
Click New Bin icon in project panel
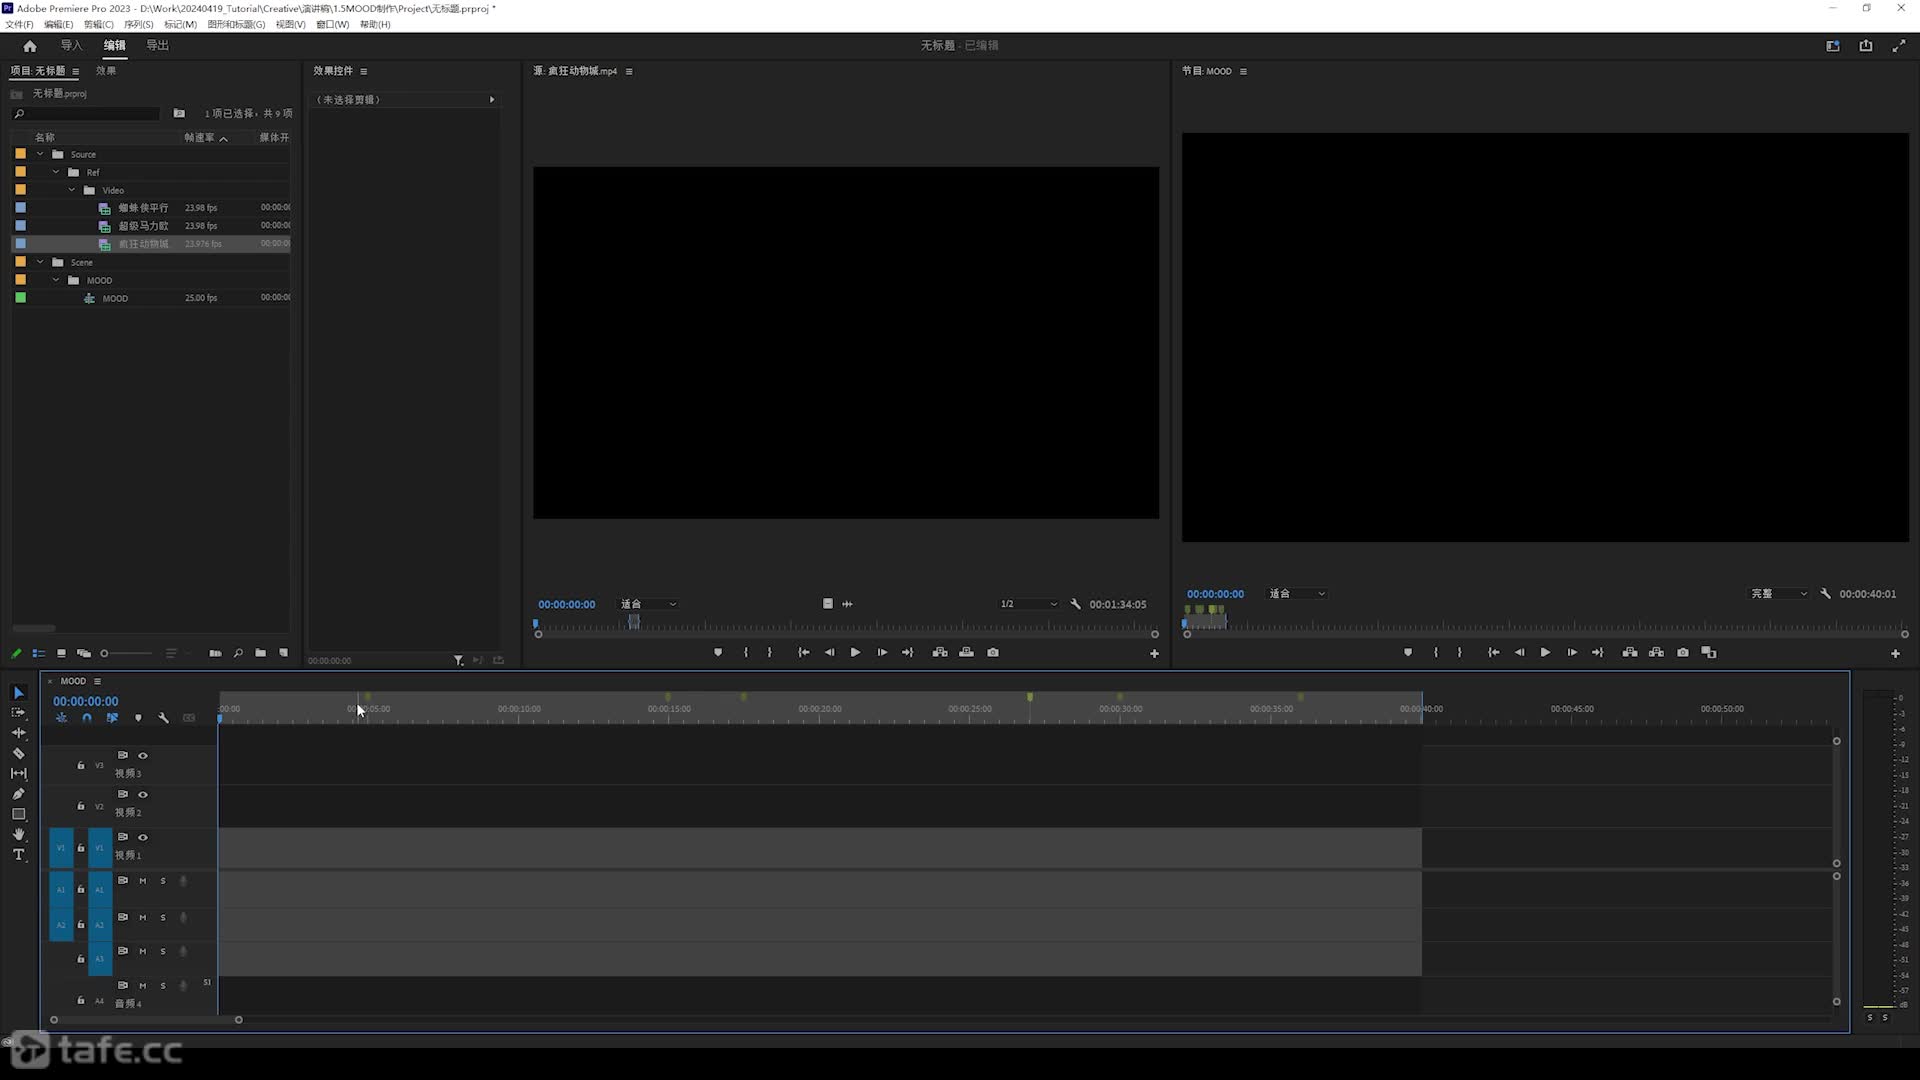tap(260, 653)
